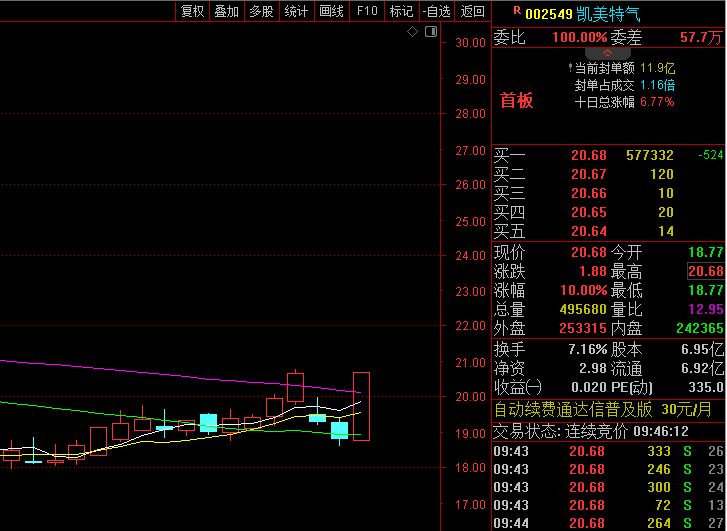Click the 今开 value 18.77

pyautogui.click(x=706, y=252)
